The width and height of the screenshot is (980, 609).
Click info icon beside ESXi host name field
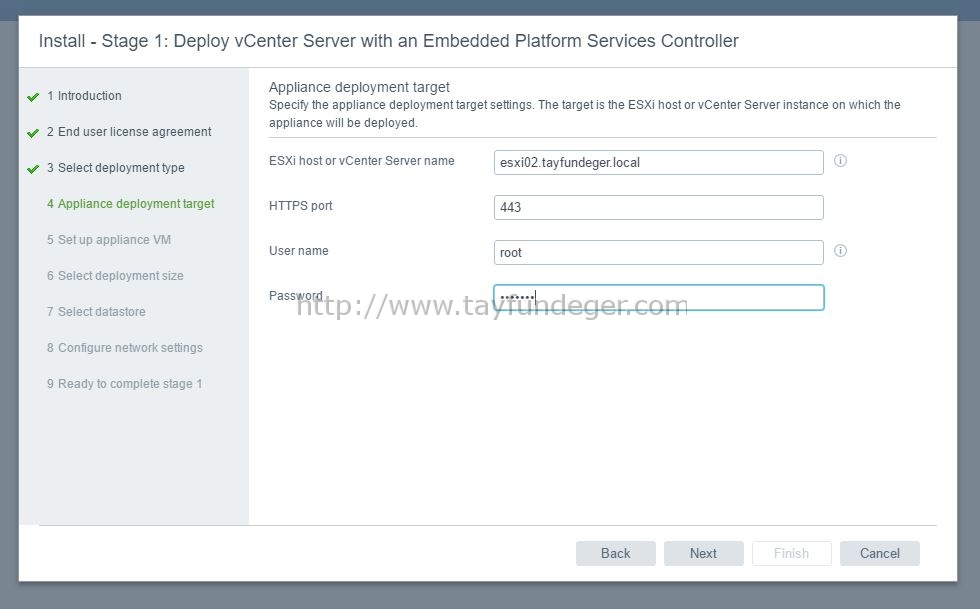841,161
